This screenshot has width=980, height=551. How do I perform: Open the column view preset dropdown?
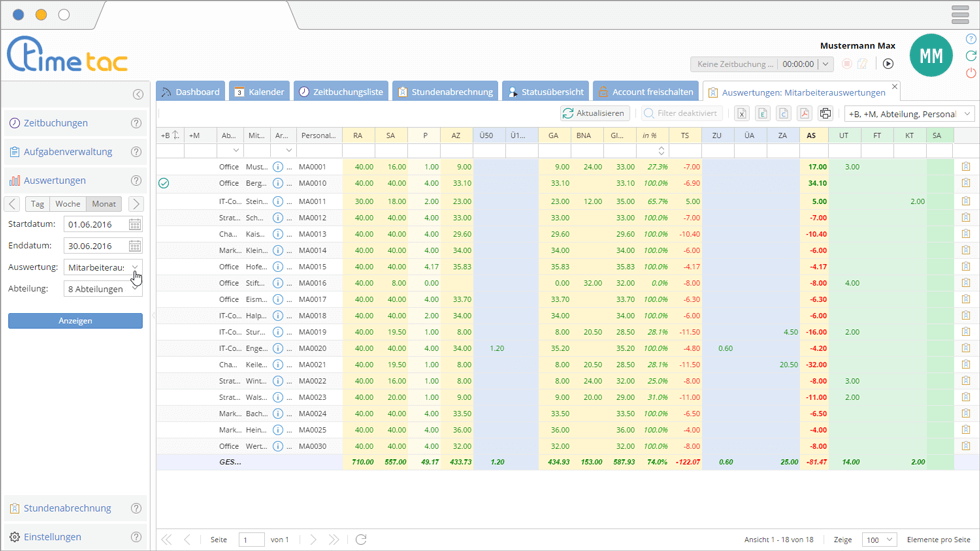[909, 114]
